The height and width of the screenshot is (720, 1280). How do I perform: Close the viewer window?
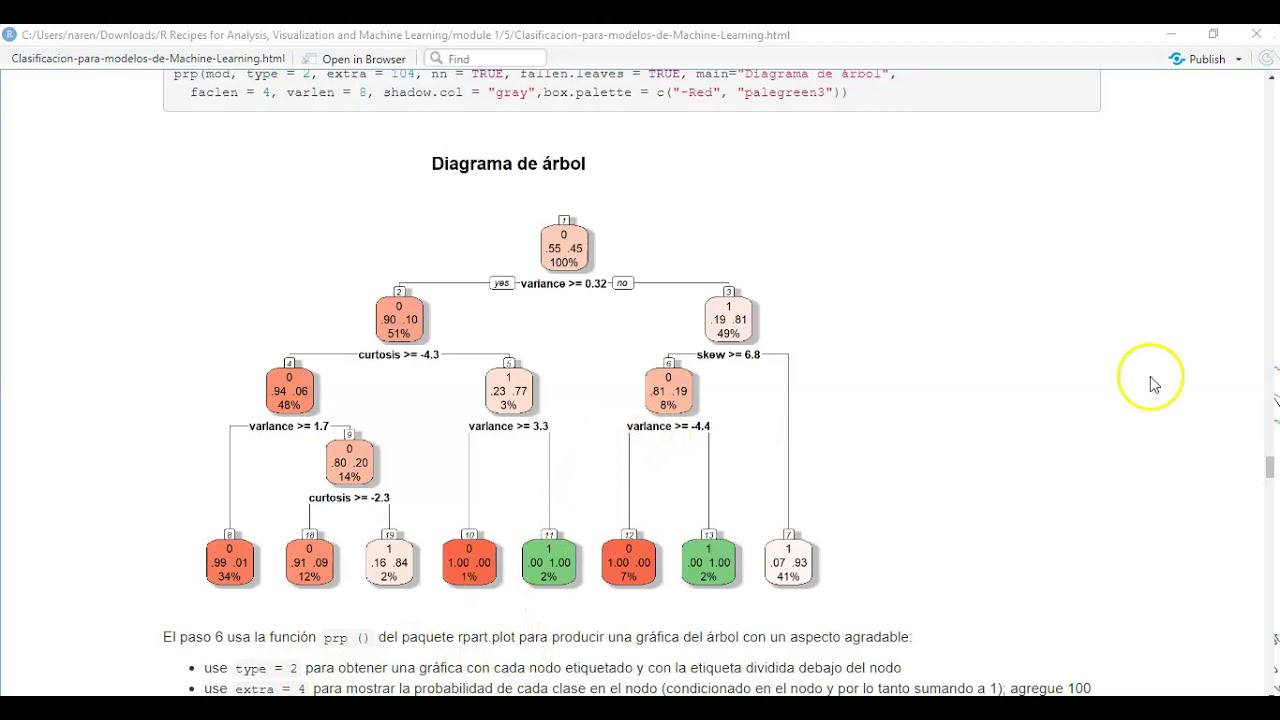[1256, 34]
